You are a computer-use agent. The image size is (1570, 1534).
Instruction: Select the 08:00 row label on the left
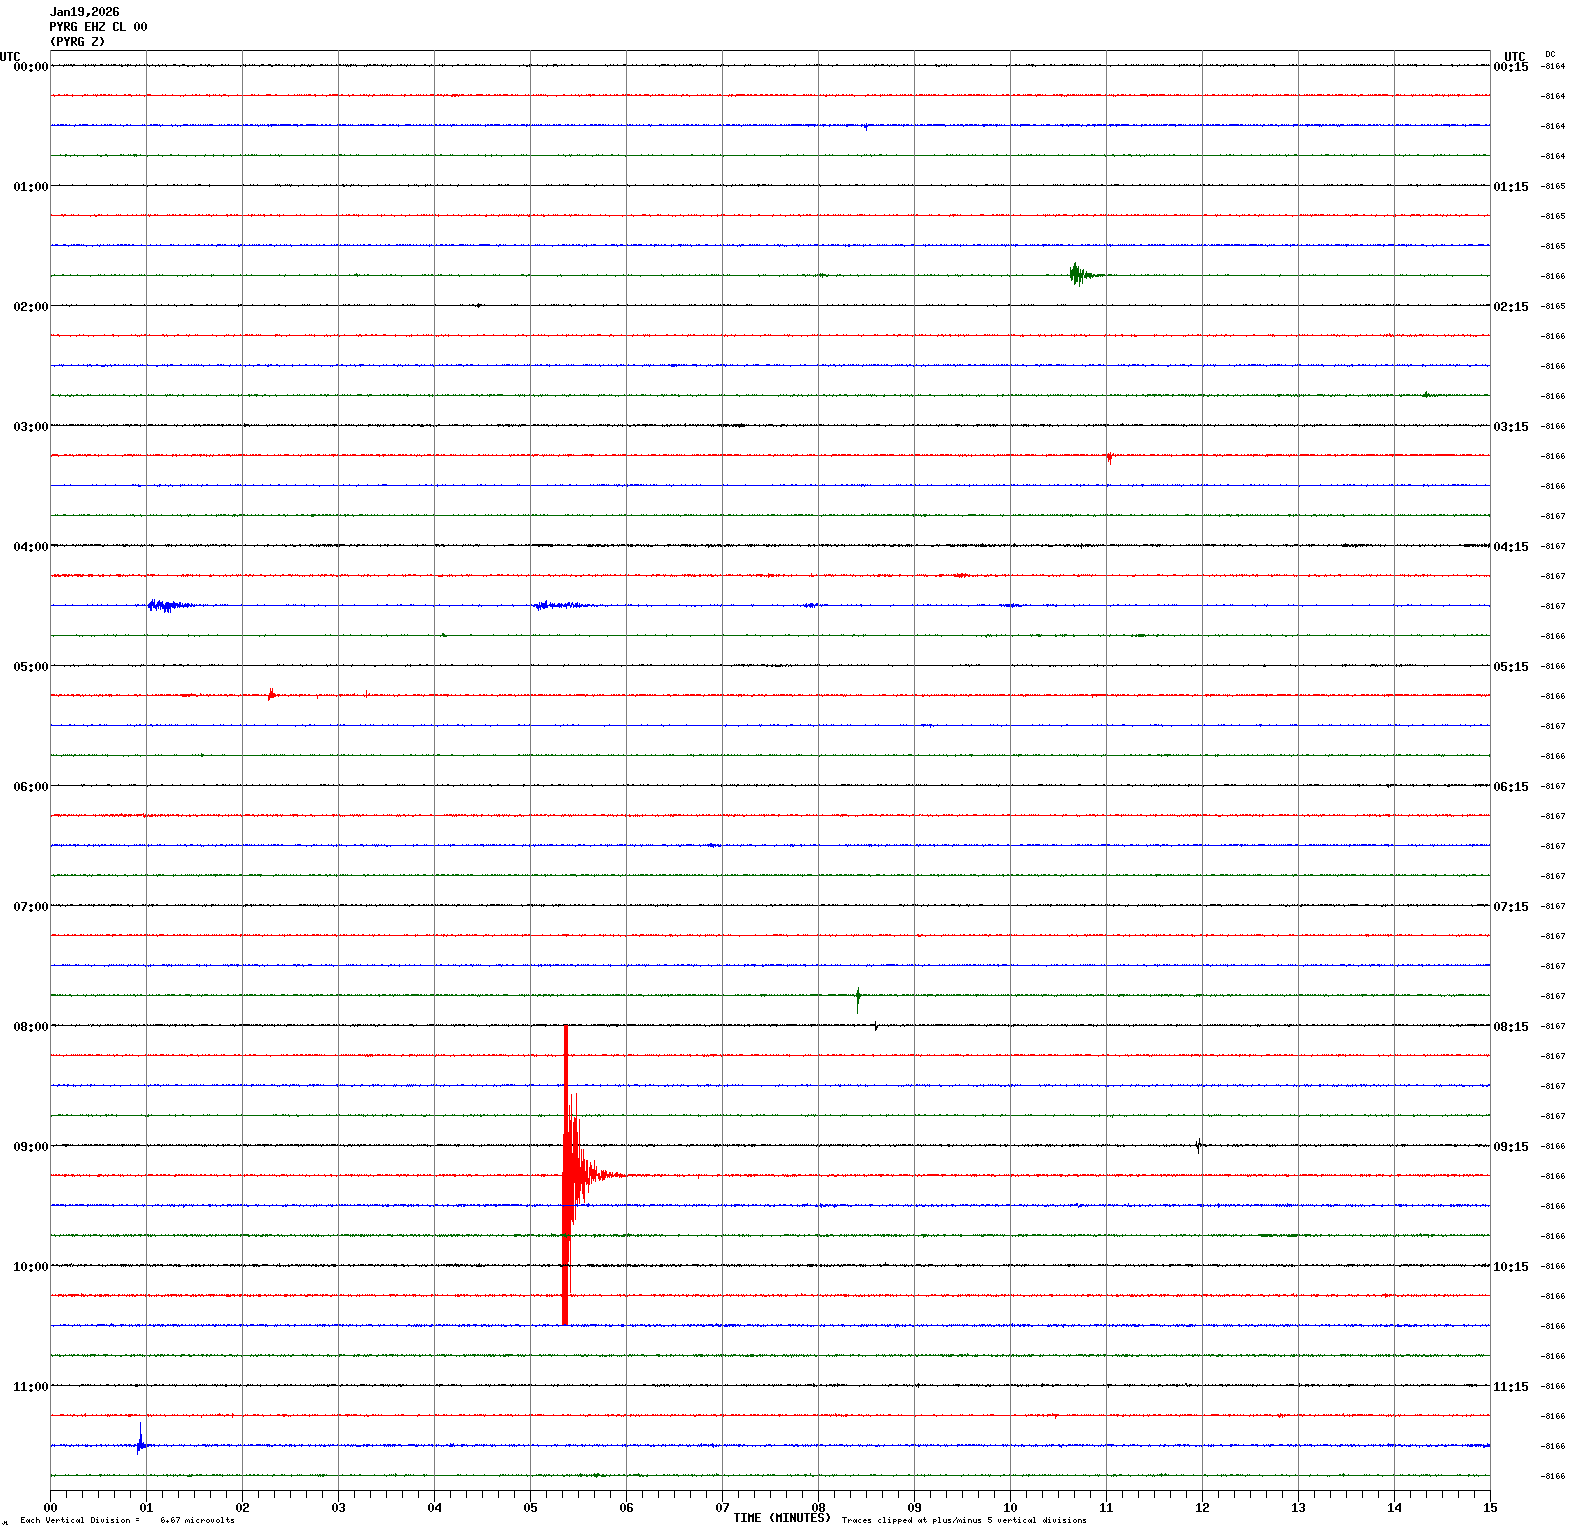(30, 1027)
